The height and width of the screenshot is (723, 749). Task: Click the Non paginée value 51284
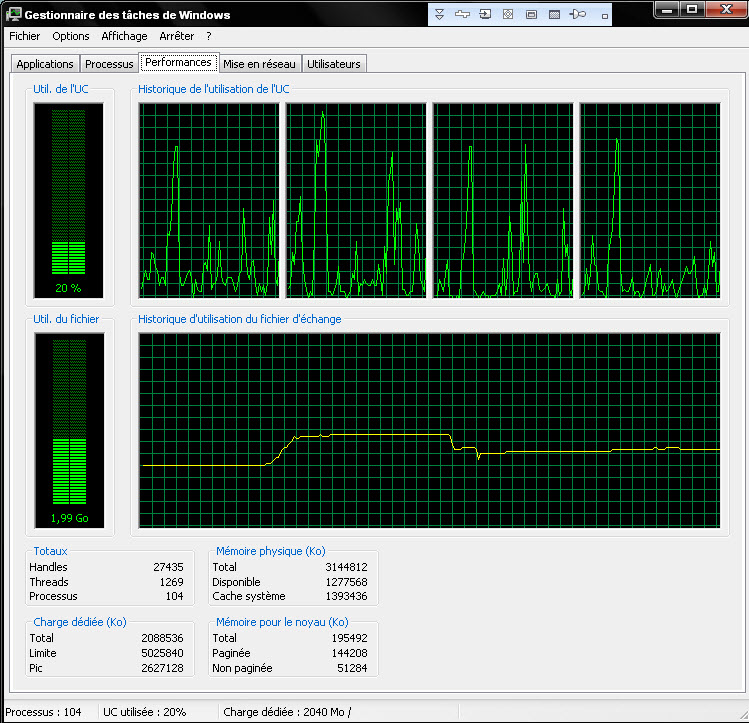point(353,668)
